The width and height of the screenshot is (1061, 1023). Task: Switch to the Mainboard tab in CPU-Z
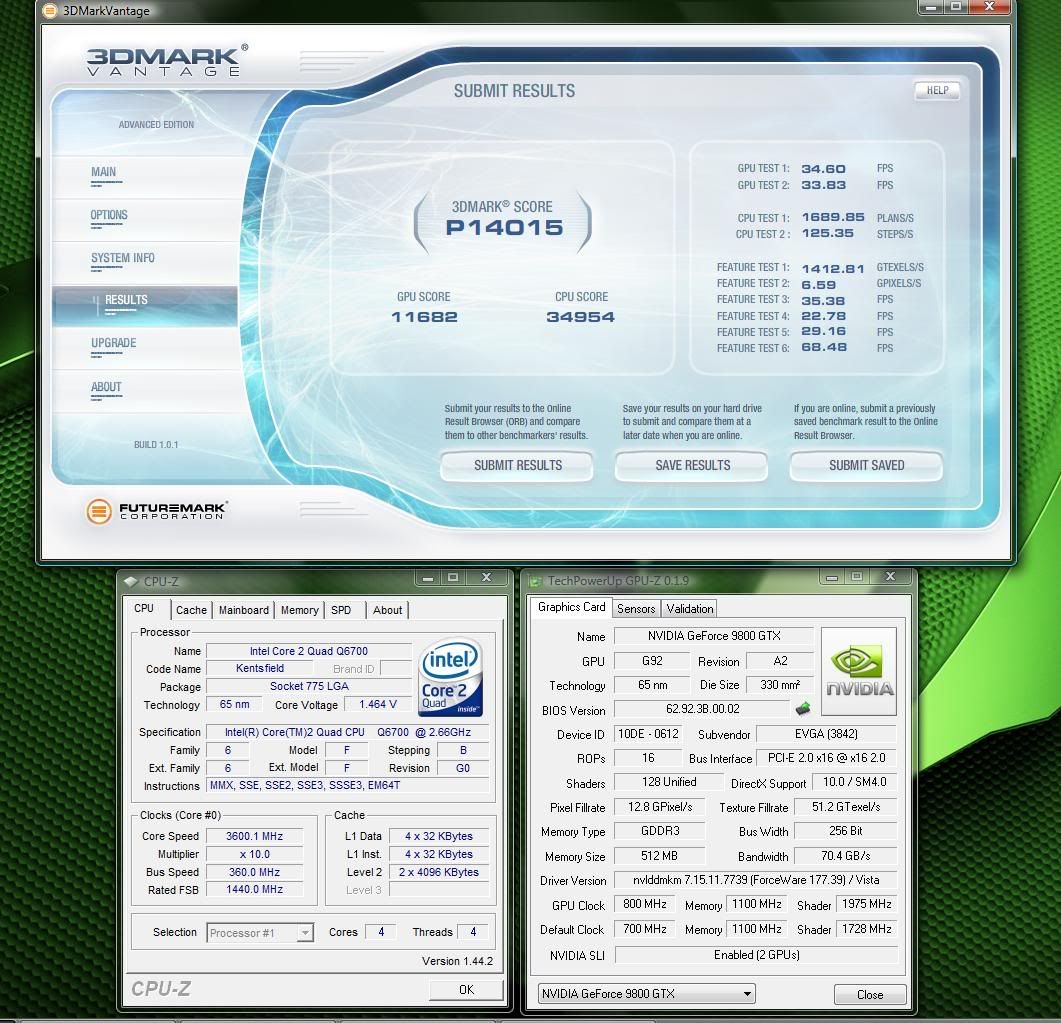[244, 610]
